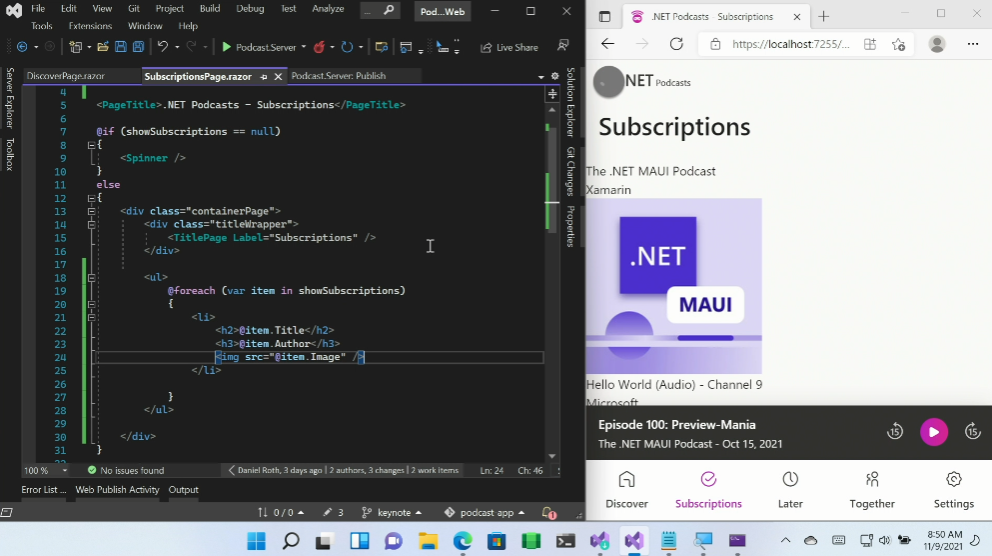Open the Edge settings and more menu
The width and height of the screenshot is (992, 556).
(x=972, y=44)
